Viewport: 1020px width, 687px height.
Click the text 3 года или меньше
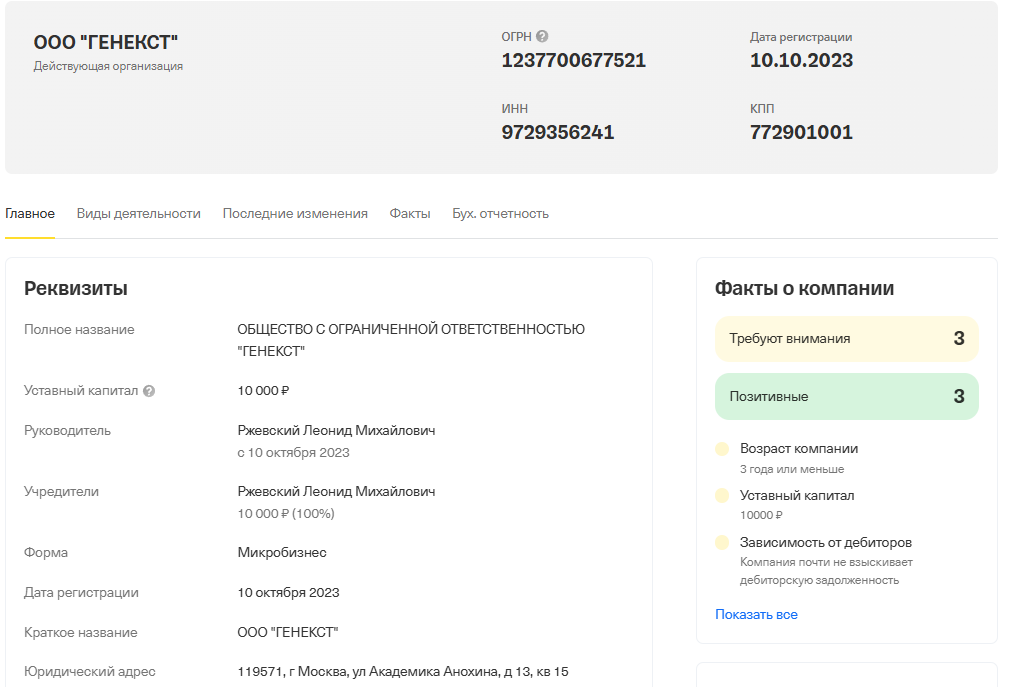coord(792,469)
